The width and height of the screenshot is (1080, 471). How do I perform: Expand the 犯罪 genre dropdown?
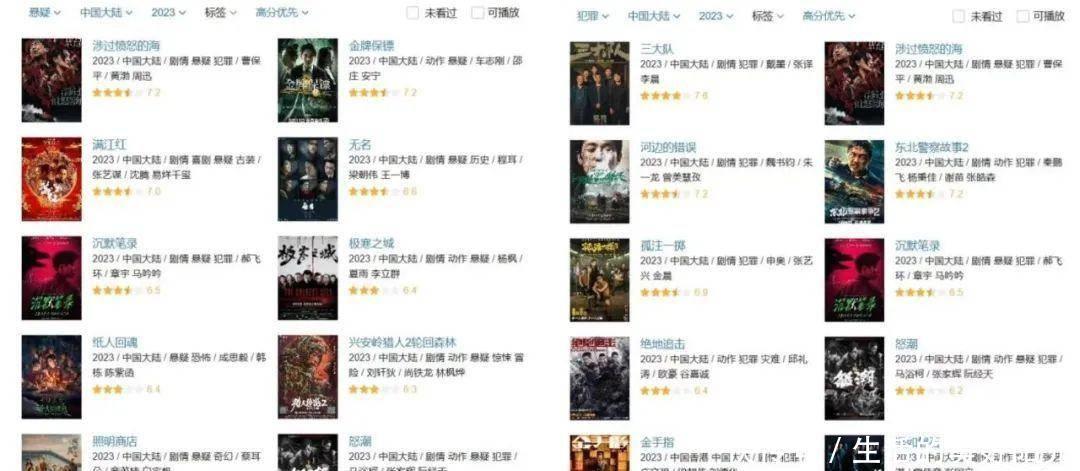[x=592, y=16]
